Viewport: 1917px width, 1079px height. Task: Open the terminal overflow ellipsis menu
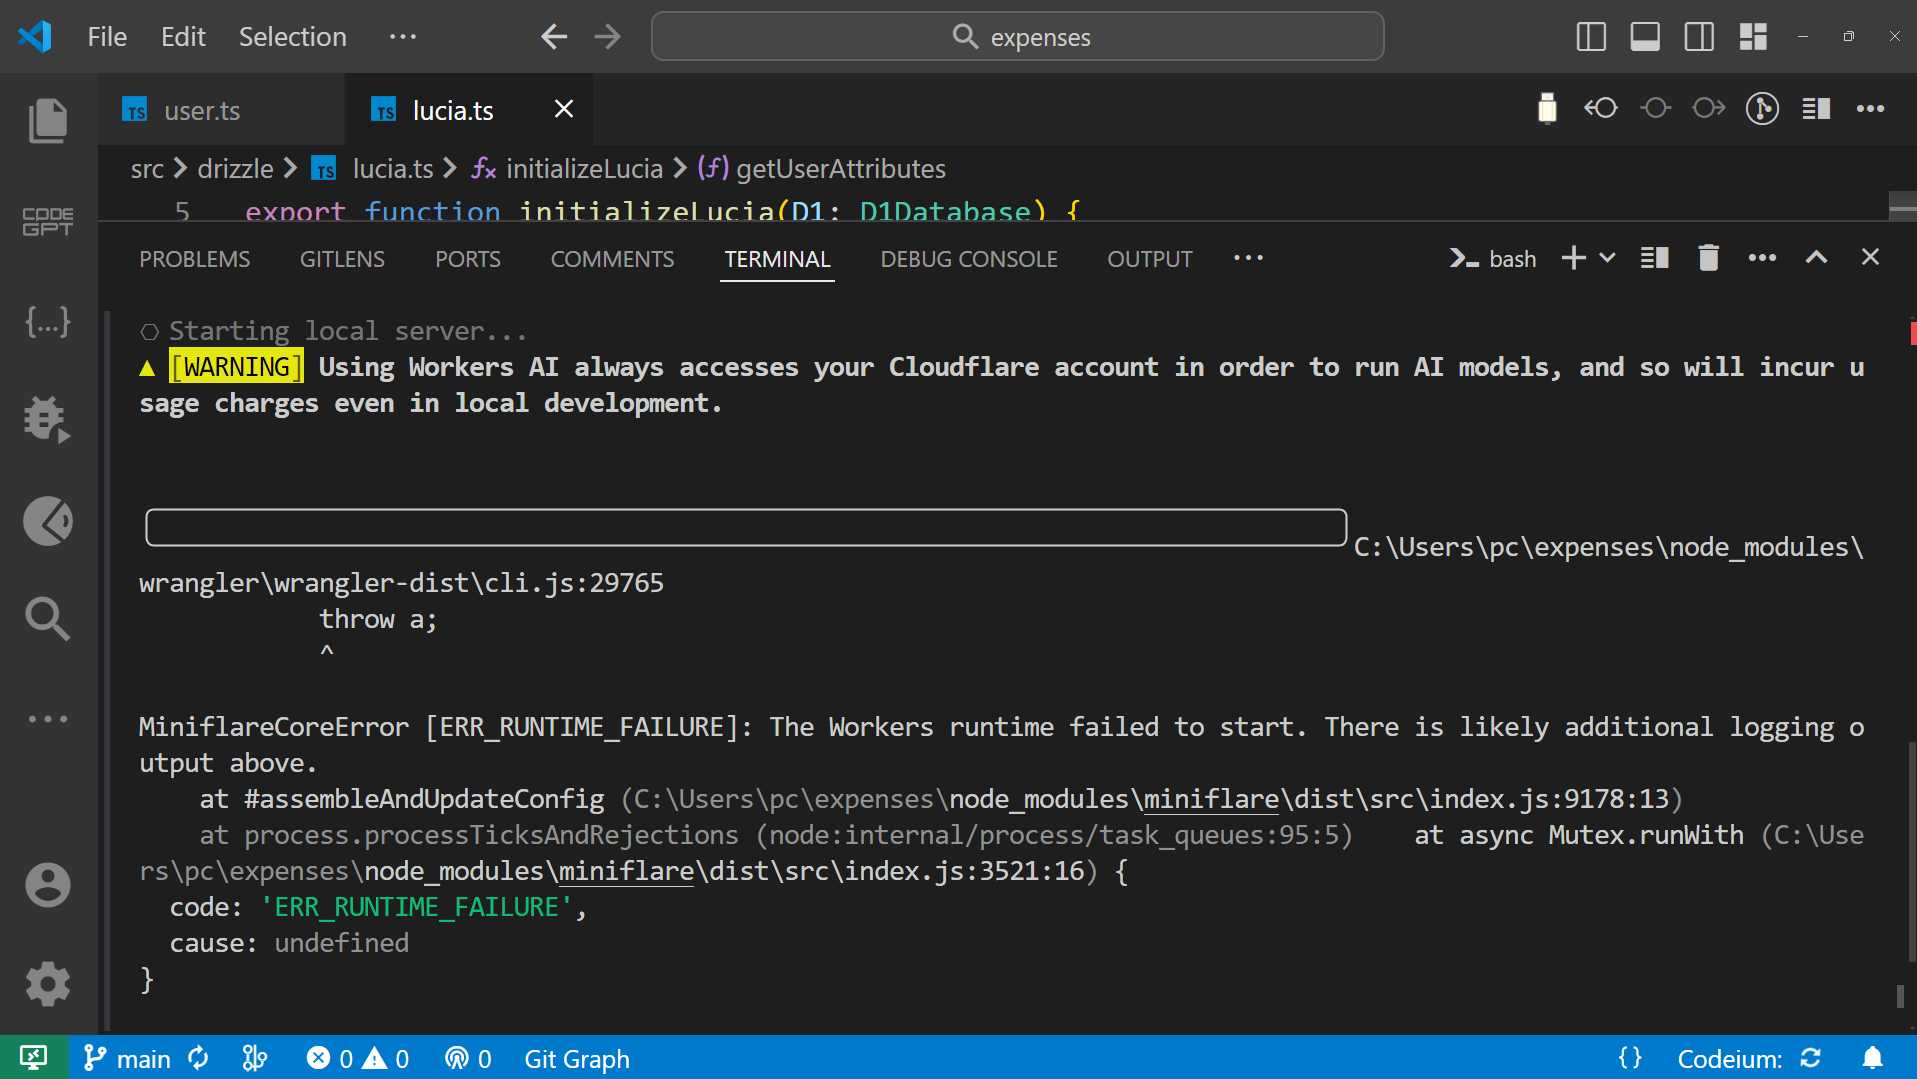point(1762,257)
